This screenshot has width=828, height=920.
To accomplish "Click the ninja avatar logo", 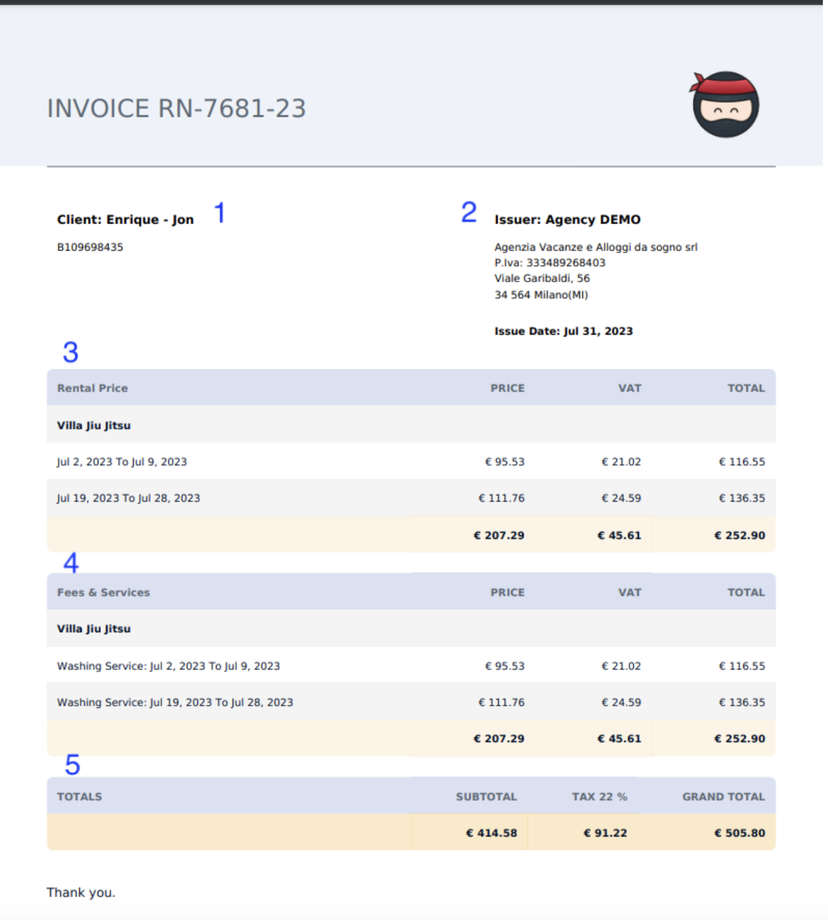I will pyautogui.click(x=725, y=104).
